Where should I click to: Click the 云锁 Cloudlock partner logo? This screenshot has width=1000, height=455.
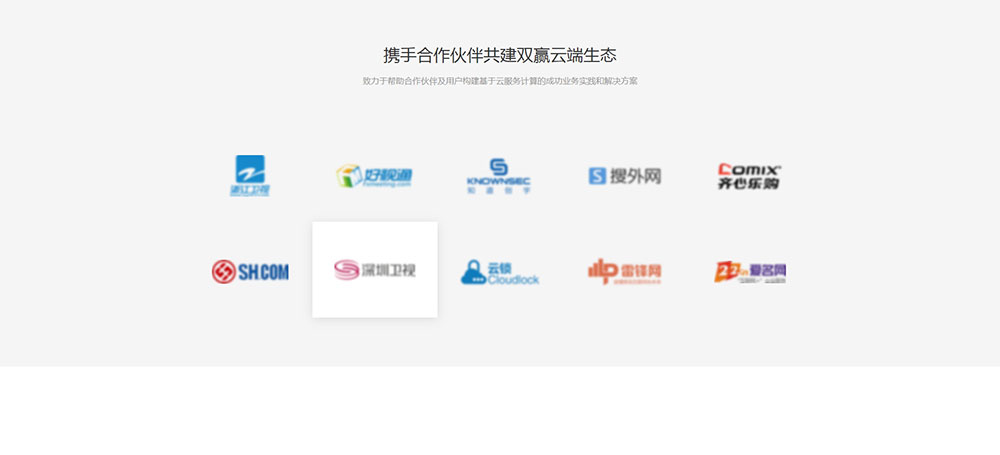(500, 272)
